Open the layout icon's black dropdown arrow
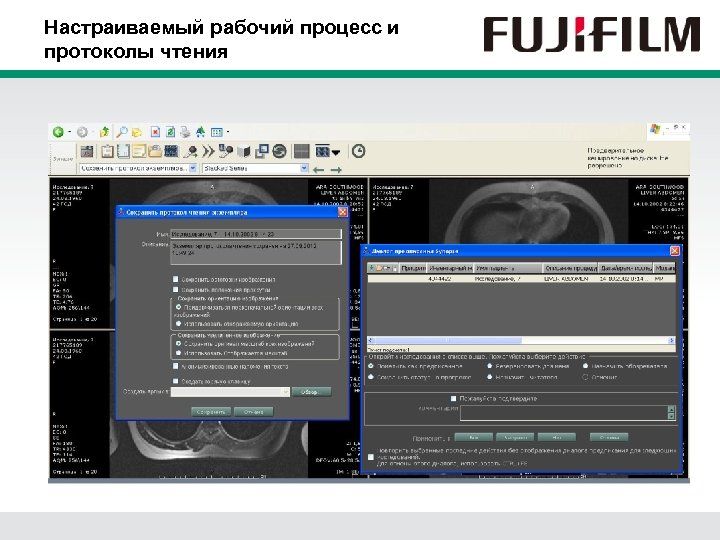720x540 pixels. (x=336, y=152)
